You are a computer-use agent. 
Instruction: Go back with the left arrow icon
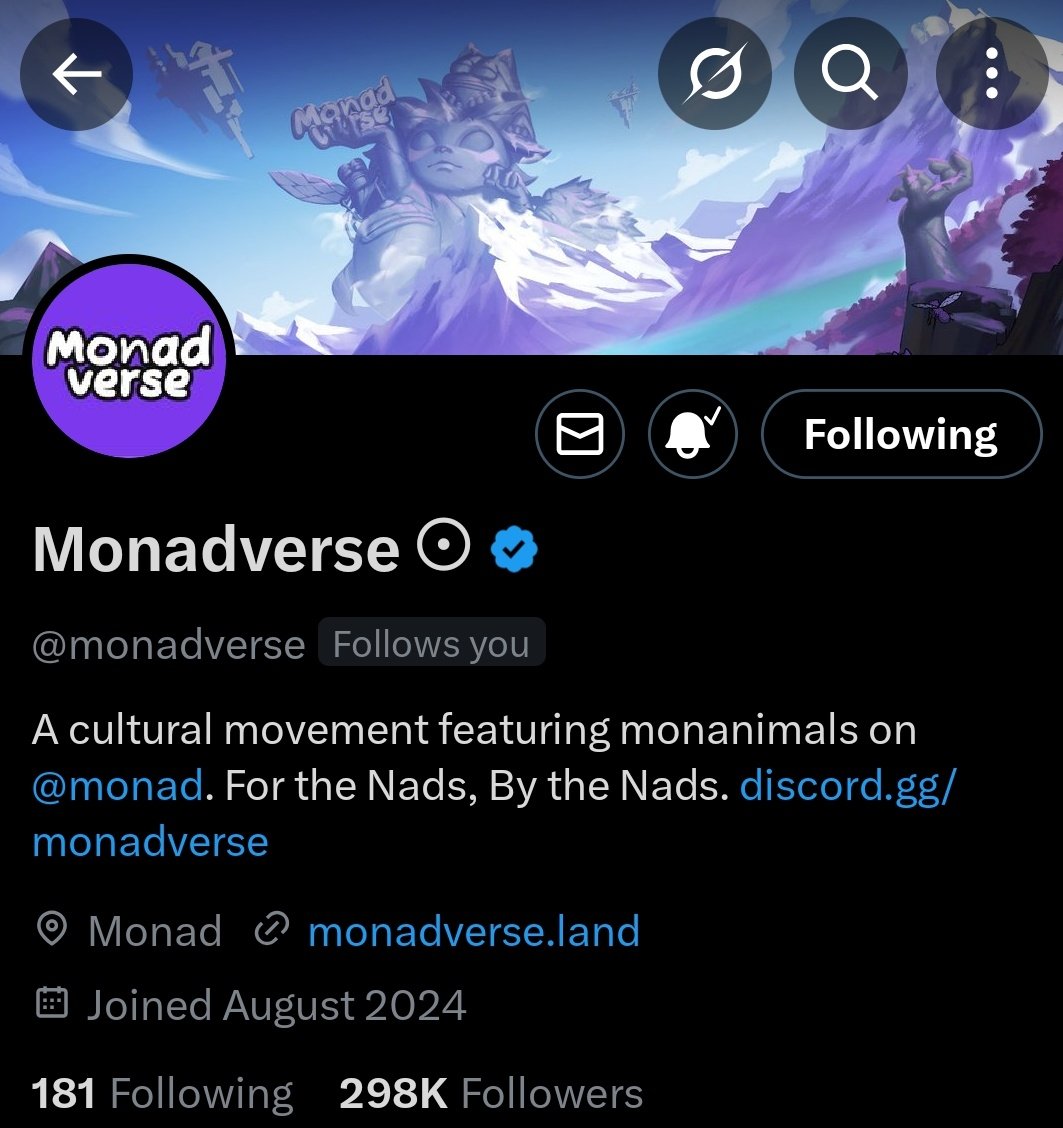click(x=76, y=73)
